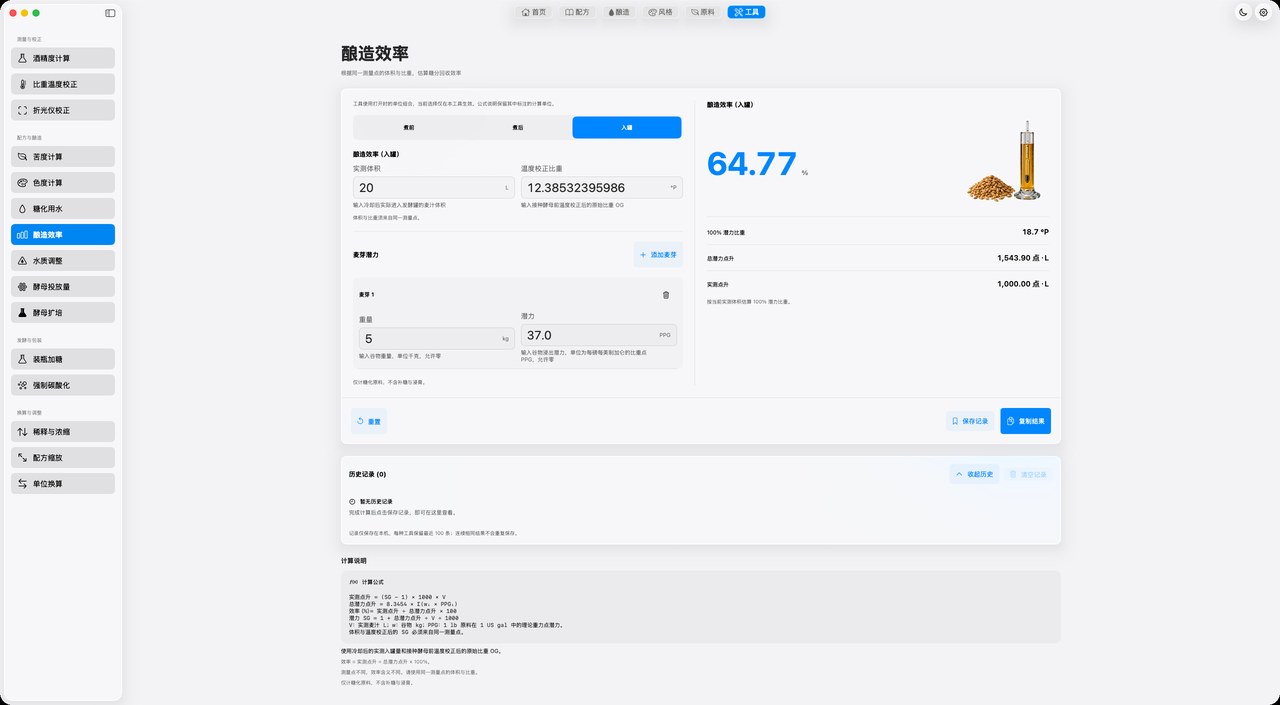The height and width of the screenshot is (705, 1280).
Task: Open 酵母投放量 tool in sidebar
Action: pos(63,287)
